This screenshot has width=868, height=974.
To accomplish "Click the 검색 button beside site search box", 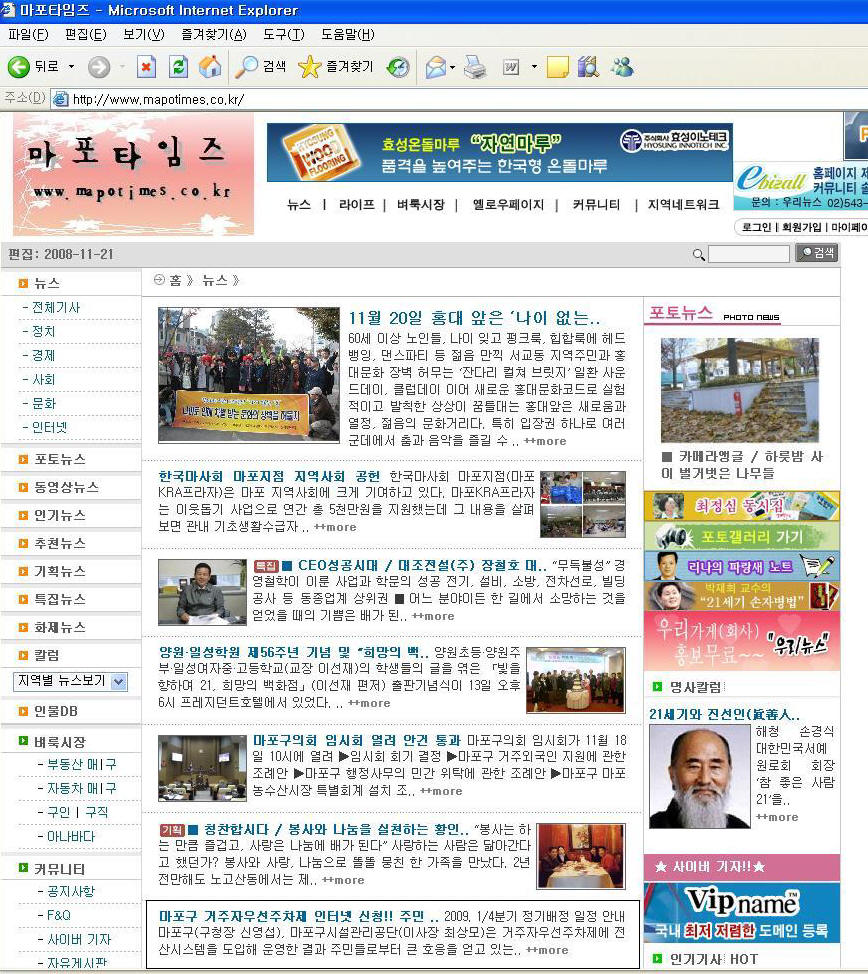I will [x=817, y=253].
